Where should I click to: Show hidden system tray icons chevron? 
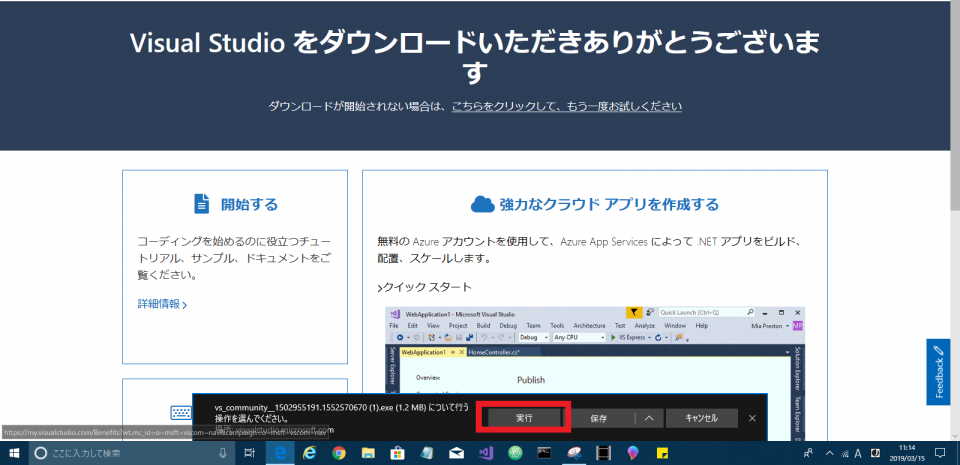pos(830,453)
